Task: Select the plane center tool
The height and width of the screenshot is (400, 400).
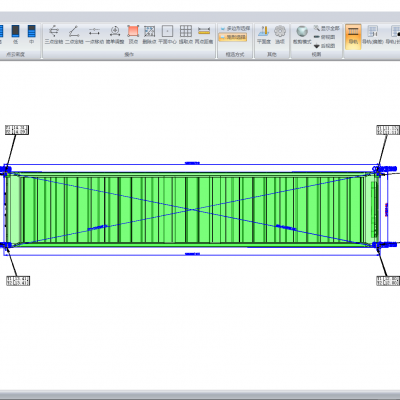Action: click(x=167, y=35)
